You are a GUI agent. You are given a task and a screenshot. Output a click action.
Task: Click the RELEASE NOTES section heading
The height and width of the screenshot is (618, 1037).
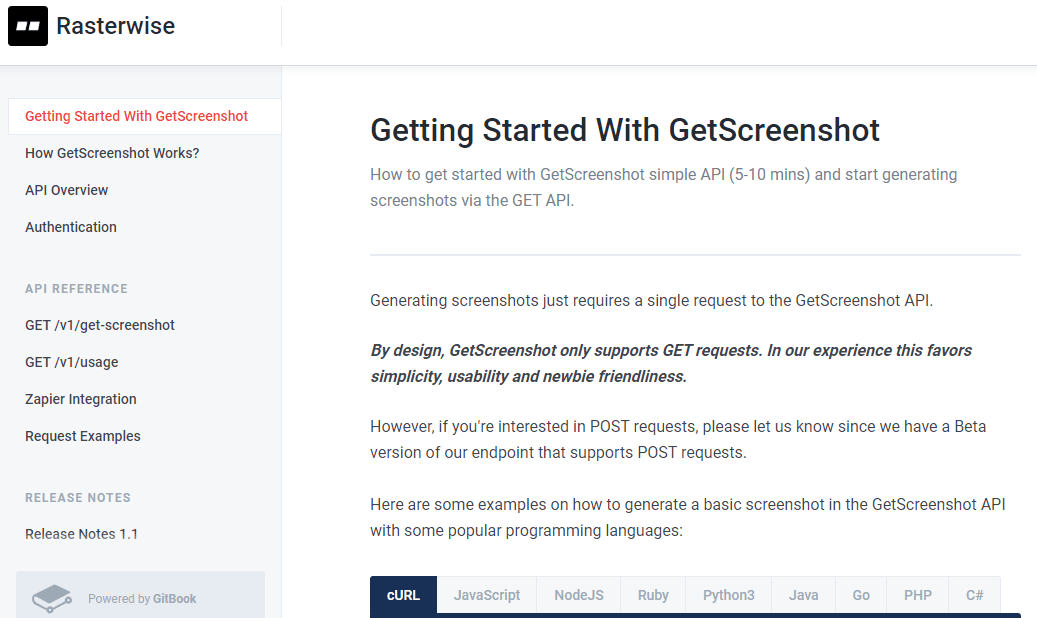pyautogui.click(x=78, y=498)
